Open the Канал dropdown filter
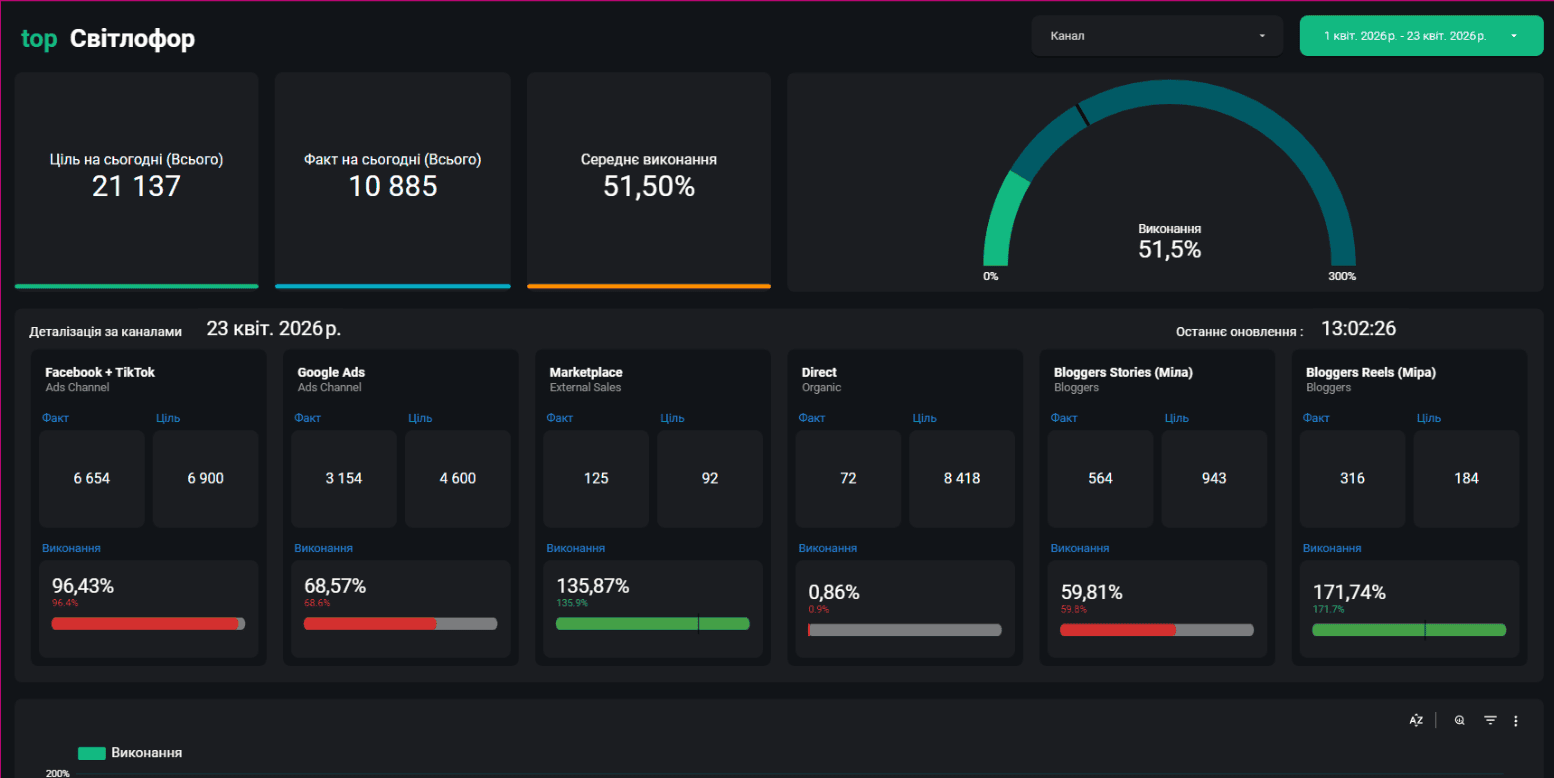The width and height of the screenshot is (1554, 778). tap(1157, 36)
